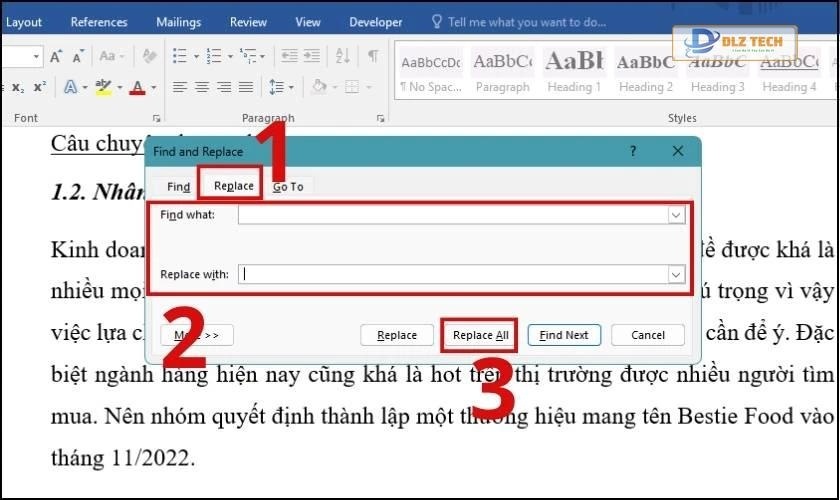Open the Replace with dropdown arrow

coord(676,274)
